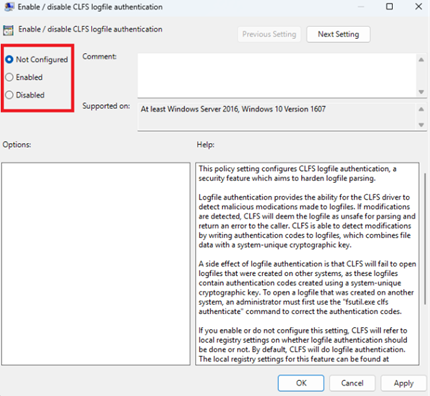Click the title bar window icon
Viewport: 430px width, 396px height.
pyautogui.click(x=9, y=7)
